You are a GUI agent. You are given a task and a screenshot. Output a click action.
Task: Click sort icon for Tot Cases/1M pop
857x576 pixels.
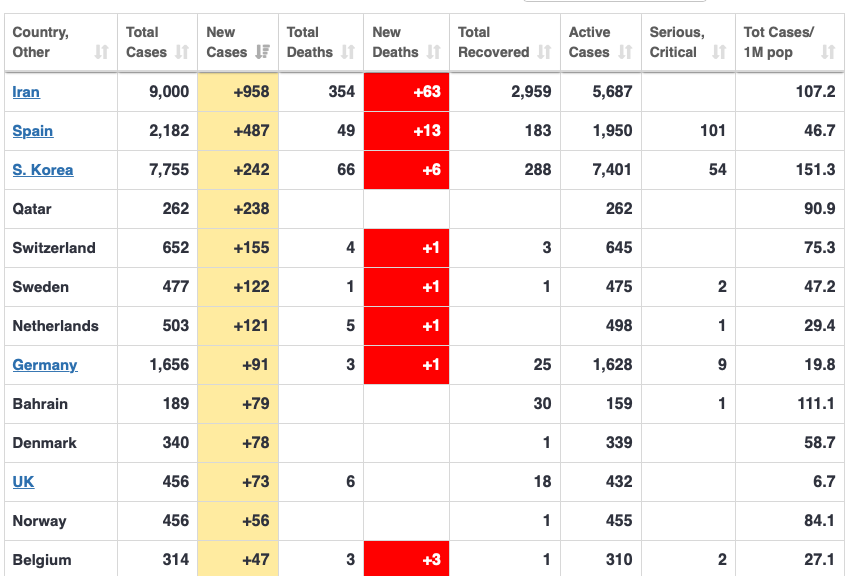(x=827, y=52)
